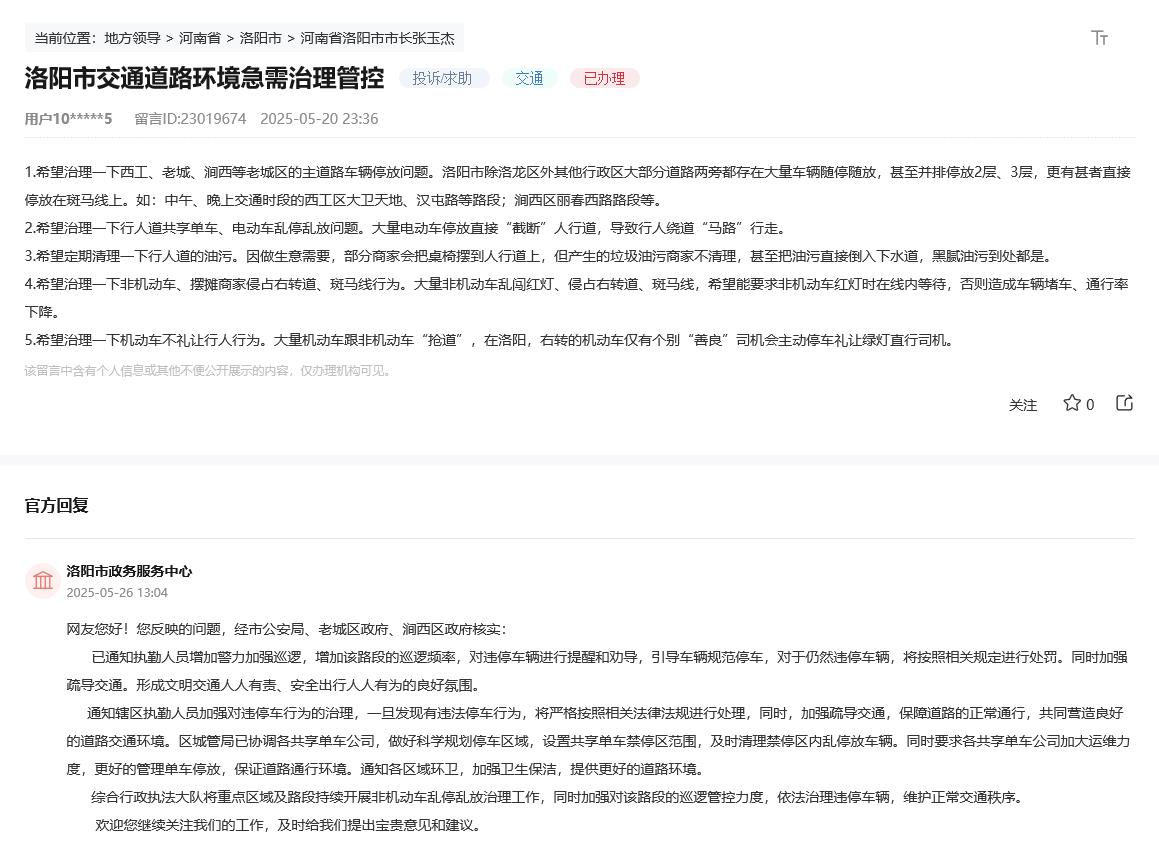Go to 地方领导 in the breadcrumb
This screenshot has height=849, width=1159.
pyautogui.click(x=132, y=38)
